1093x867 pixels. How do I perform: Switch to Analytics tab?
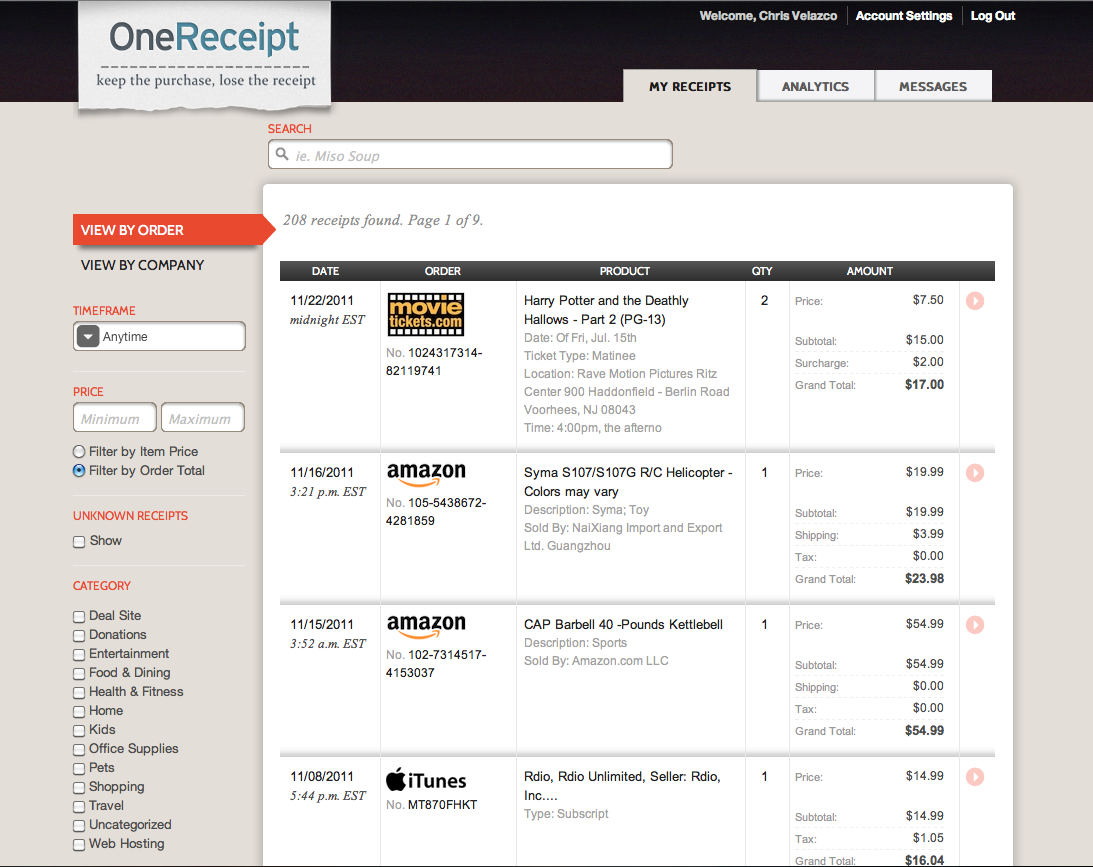(815, 86)
